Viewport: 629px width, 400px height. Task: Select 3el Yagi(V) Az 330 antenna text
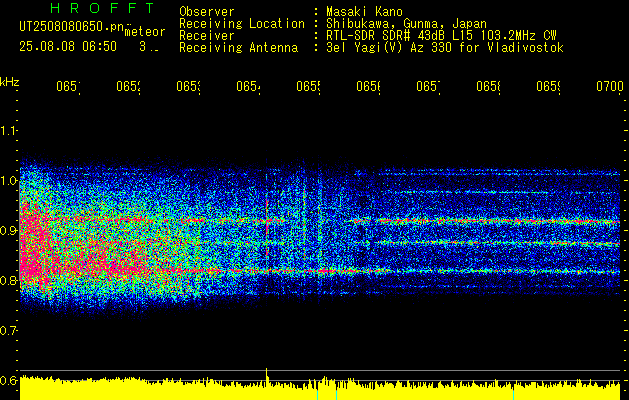pos(445,48)
